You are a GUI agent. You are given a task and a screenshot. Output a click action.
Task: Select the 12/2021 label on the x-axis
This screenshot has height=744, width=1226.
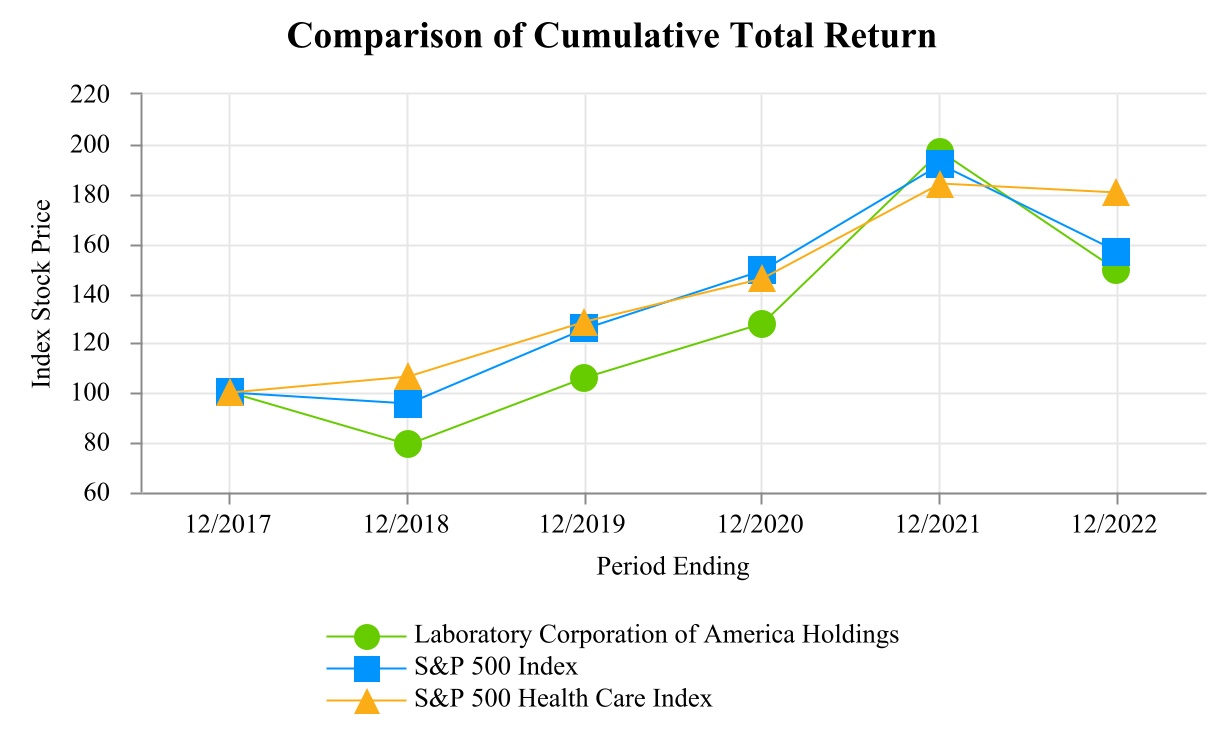939,526
